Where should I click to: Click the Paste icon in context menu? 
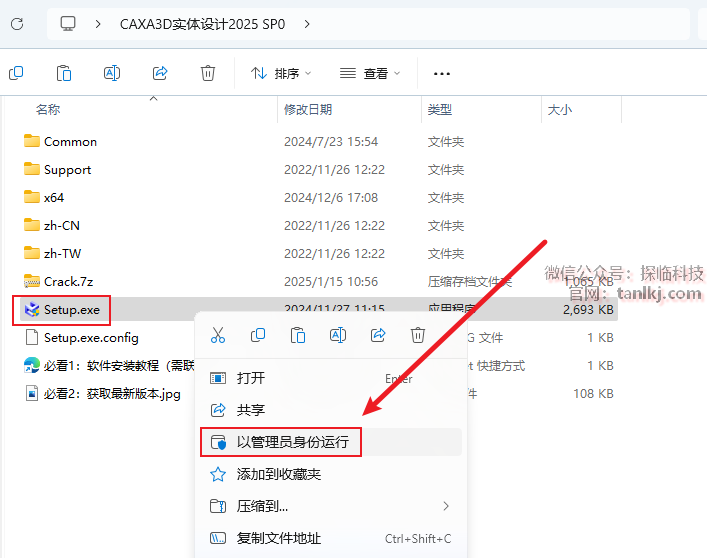tap(298, 335)
